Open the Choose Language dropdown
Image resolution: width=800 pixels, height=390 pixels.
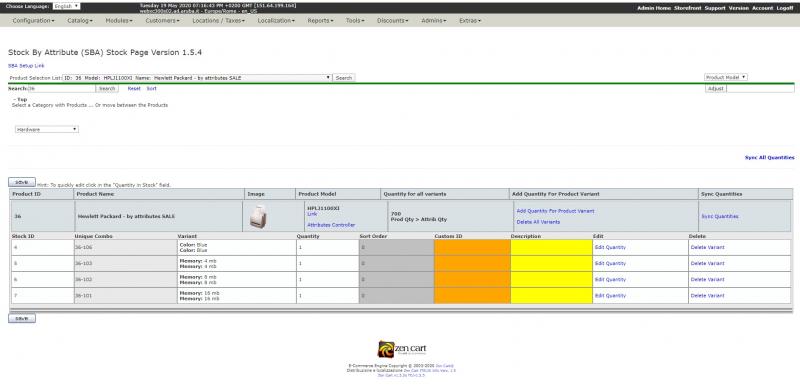coord(66,6)
